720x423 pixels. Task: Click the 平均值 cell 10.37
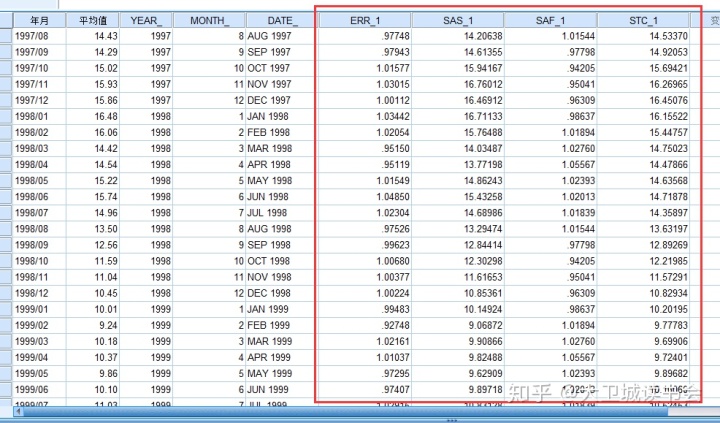(93, 358)
